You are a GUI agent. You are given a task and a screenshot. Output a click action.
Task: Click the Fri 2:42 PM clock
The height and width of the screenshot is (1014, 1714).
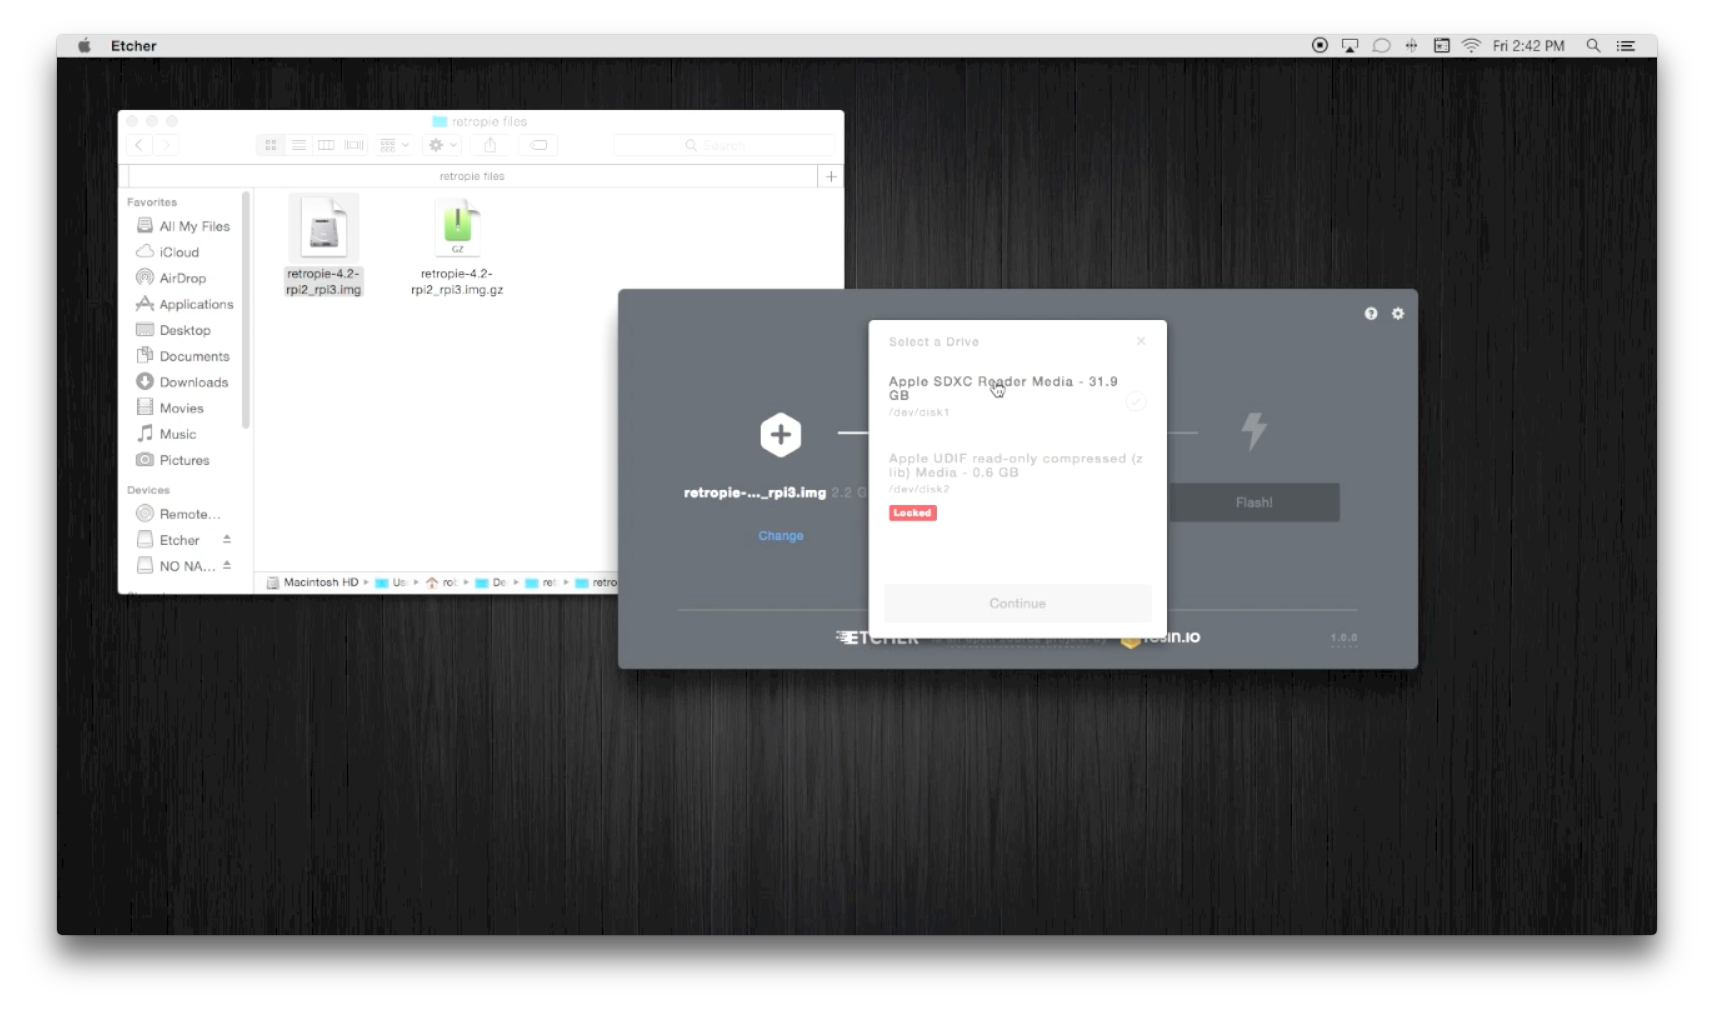point(1528,46)
